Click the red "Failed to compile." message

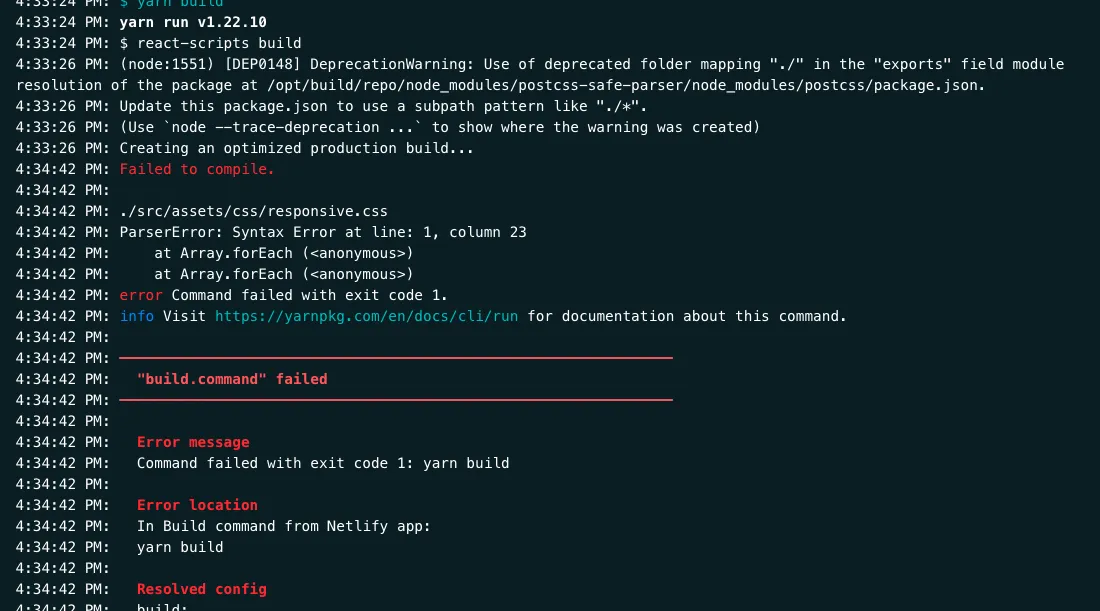pyautogui.click(x=197, y=169)
